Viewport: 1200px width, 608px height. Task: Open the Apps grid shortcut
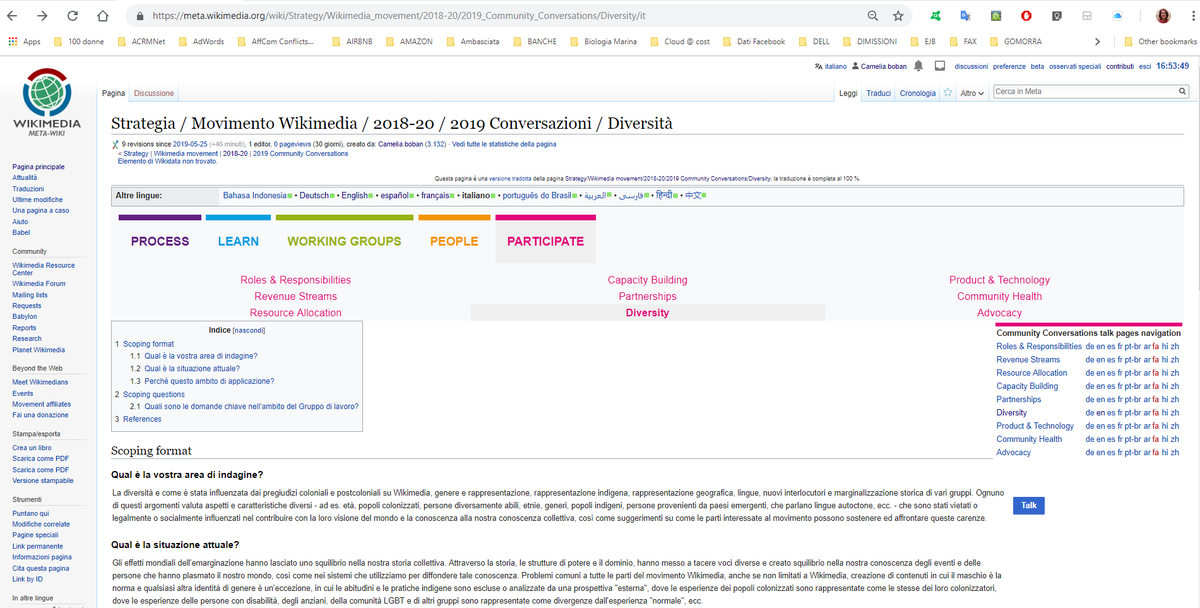pos(24,42)
